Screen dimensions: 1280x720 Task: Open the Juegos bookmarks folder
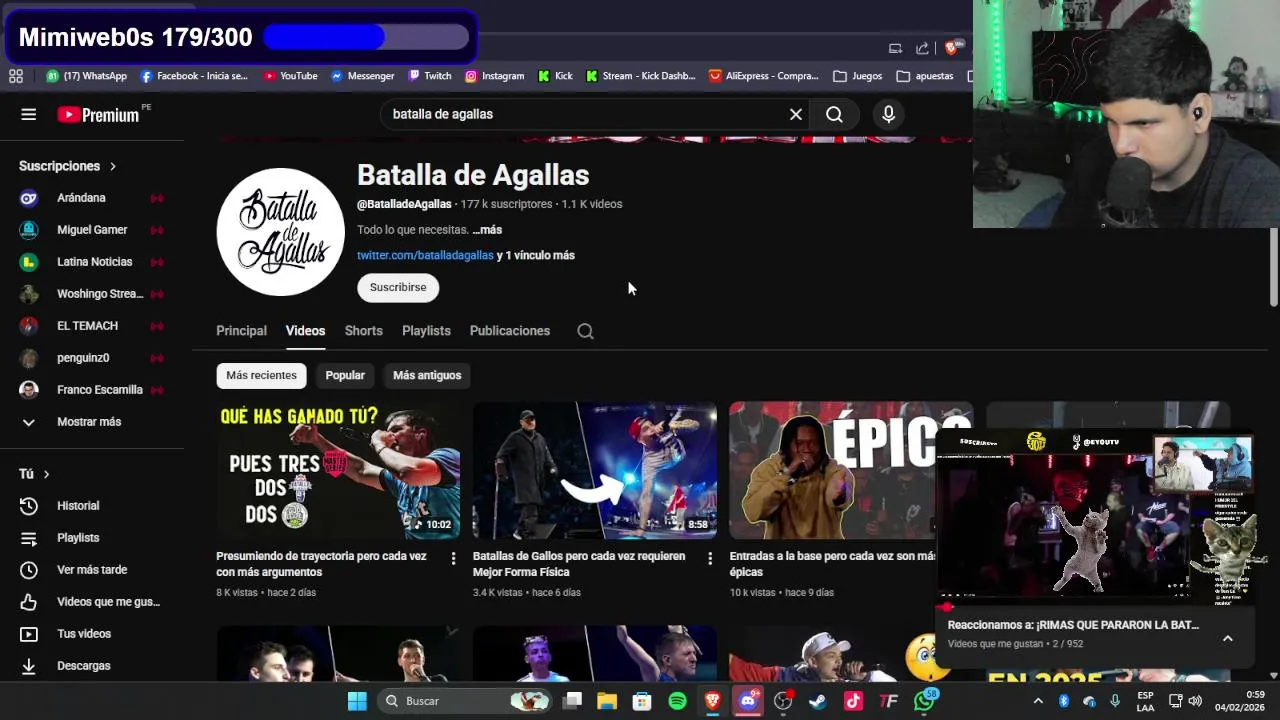858,76
